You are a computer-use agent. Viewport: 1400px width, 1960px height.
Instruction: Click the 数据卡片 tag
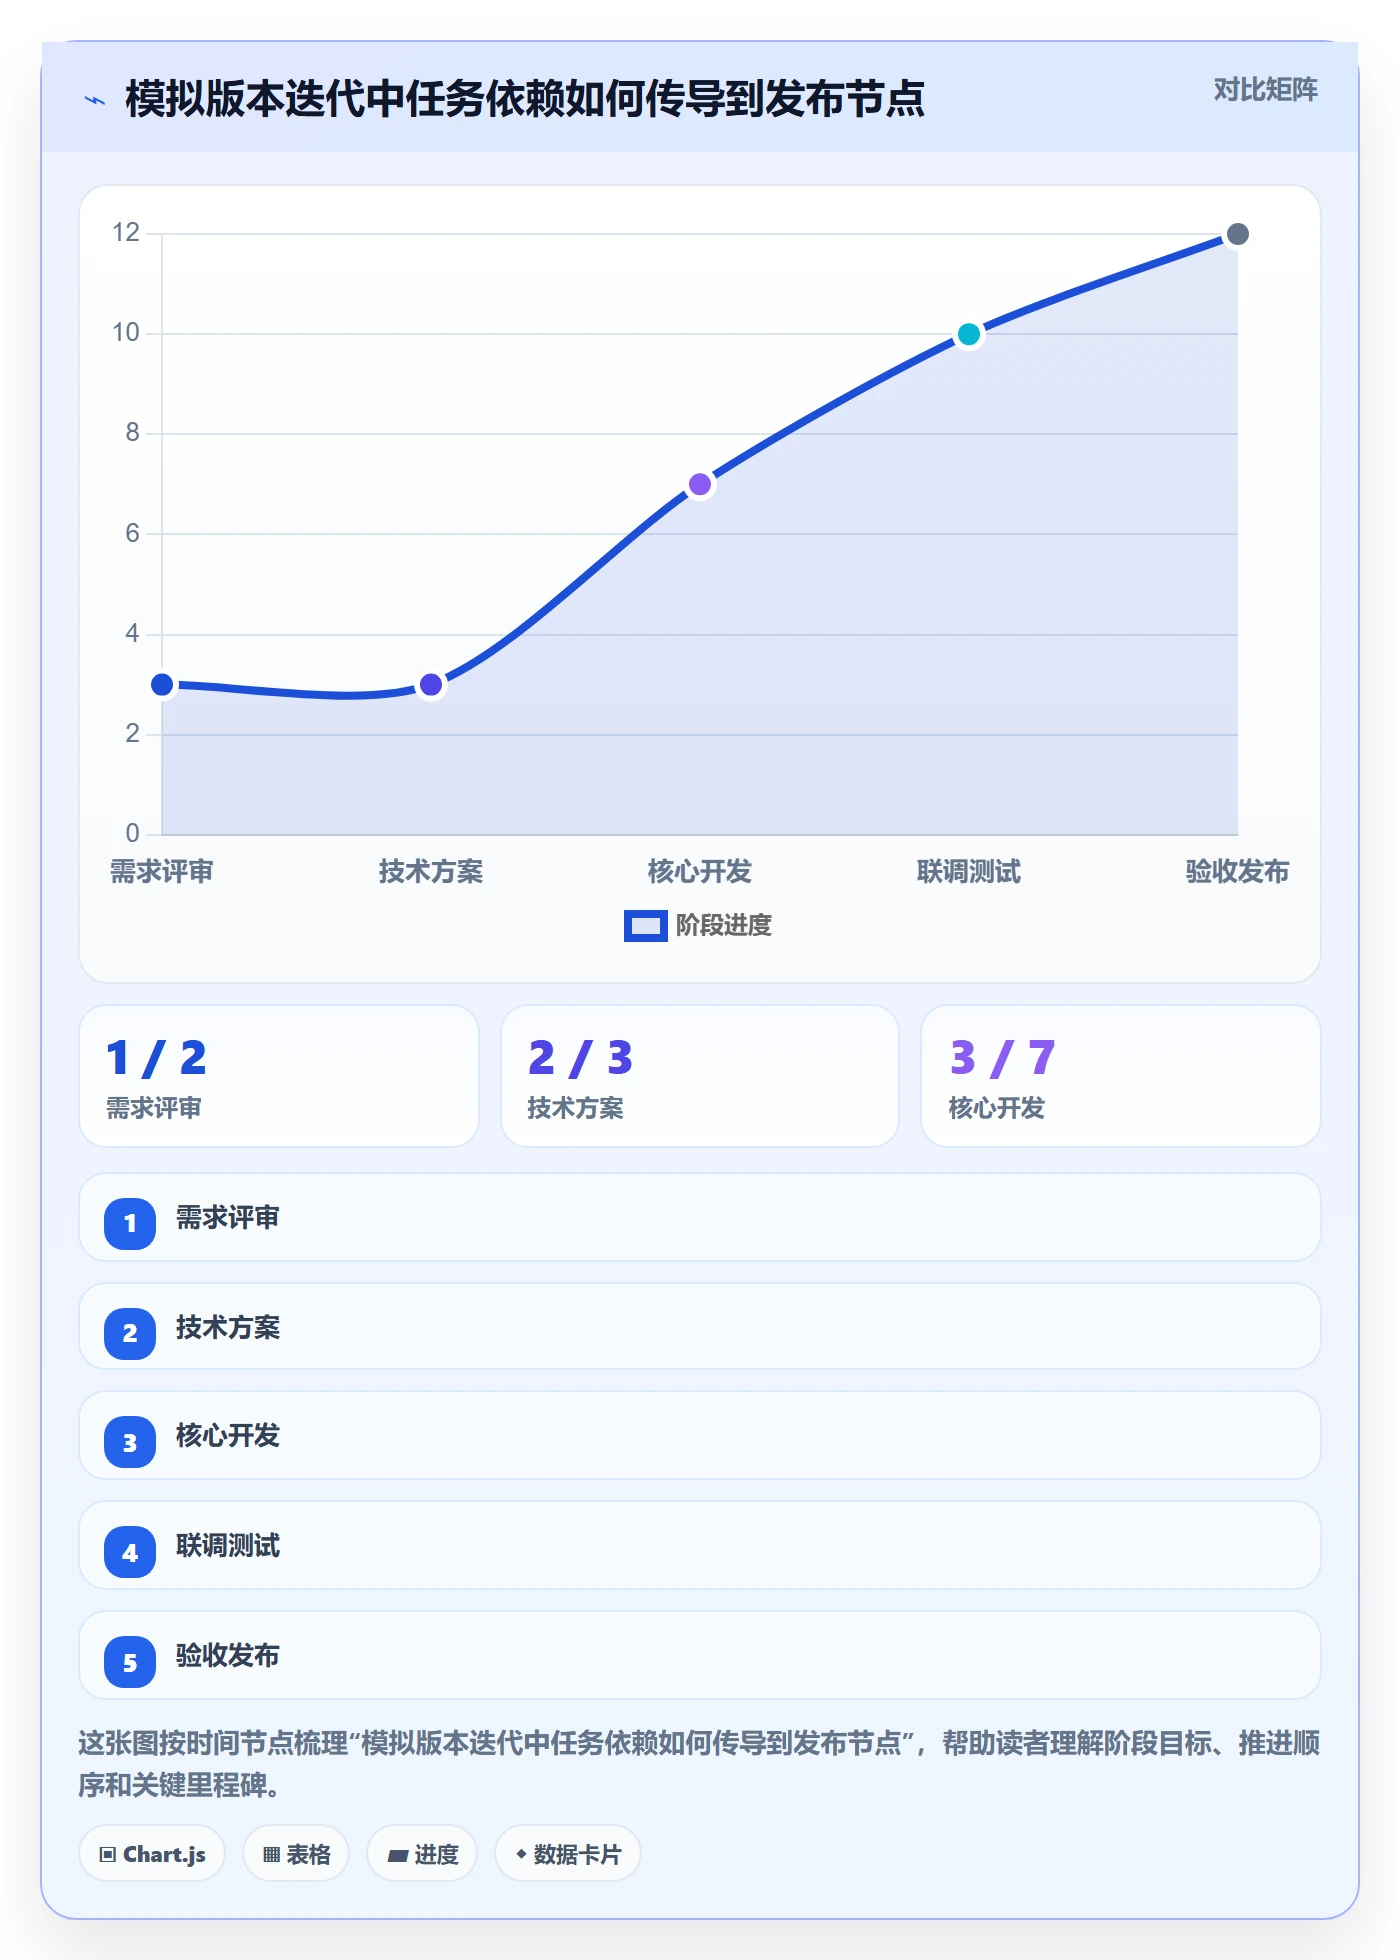click(x=568, y=1854)
